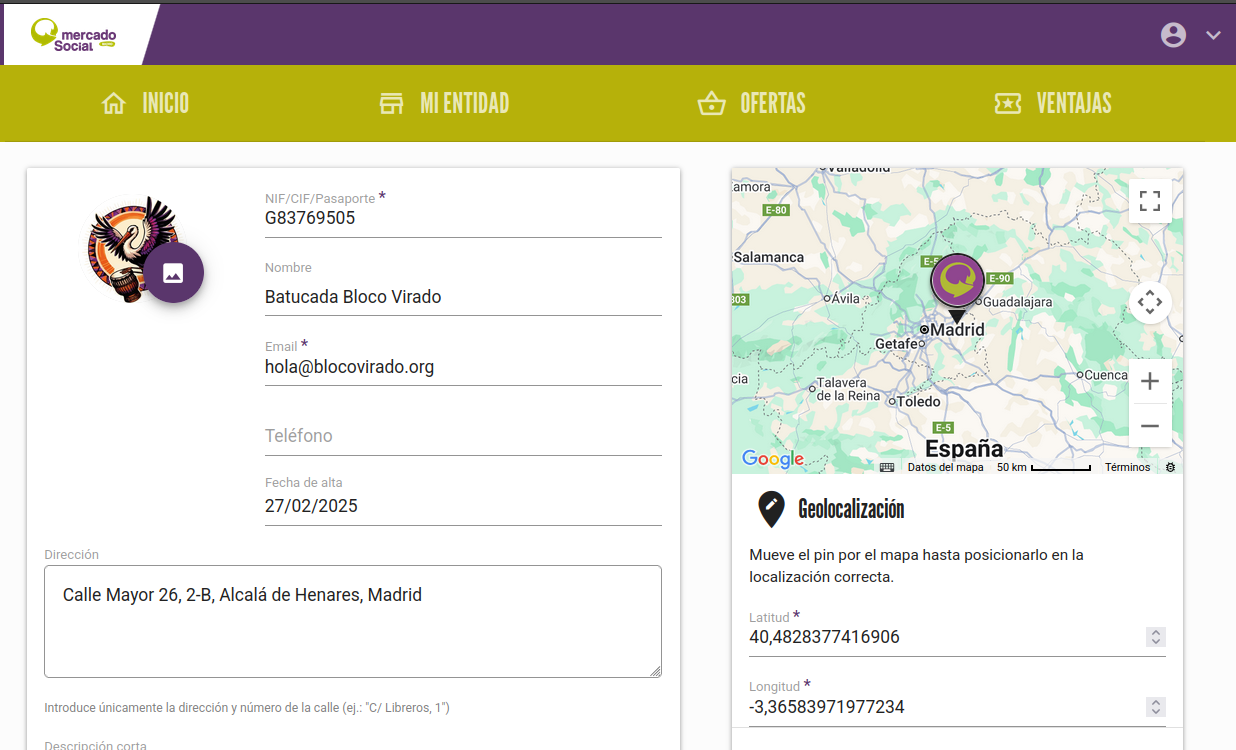The height and width of the screenshot is (750, 1236).
Task: Open the map keyboard shortcuts icon
Action: point(886,467)
